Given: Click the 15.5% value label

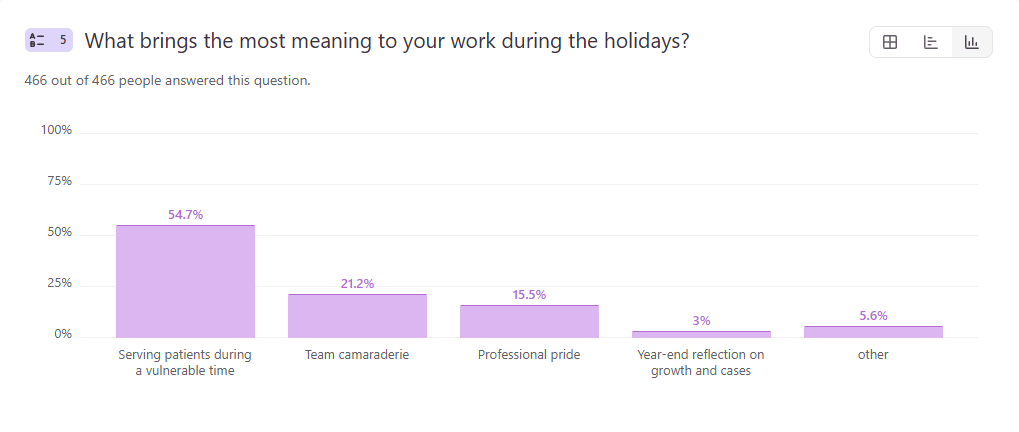Looking at the screenshot, I should pyautogui.click(x=529, y=295).
